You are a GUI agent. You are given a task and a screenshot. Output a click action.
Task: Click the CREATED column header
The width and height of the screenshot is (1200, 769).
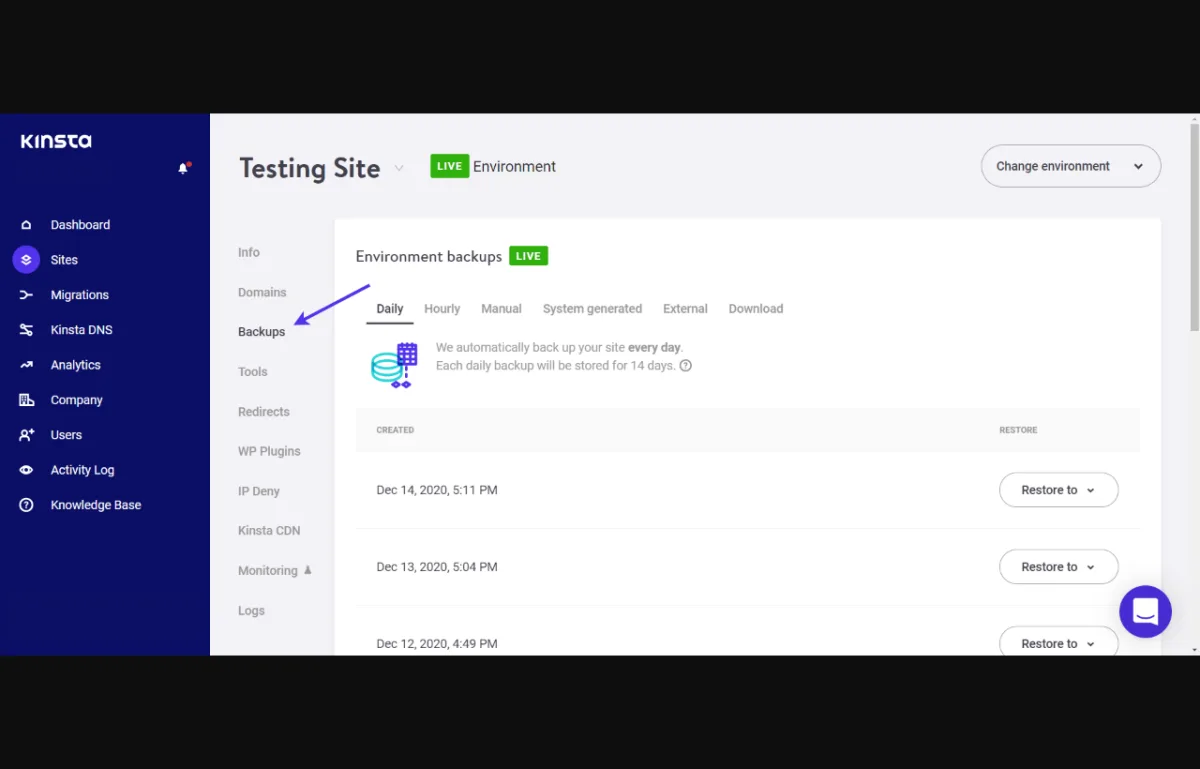pyautogui.click(x=395, y=430)
